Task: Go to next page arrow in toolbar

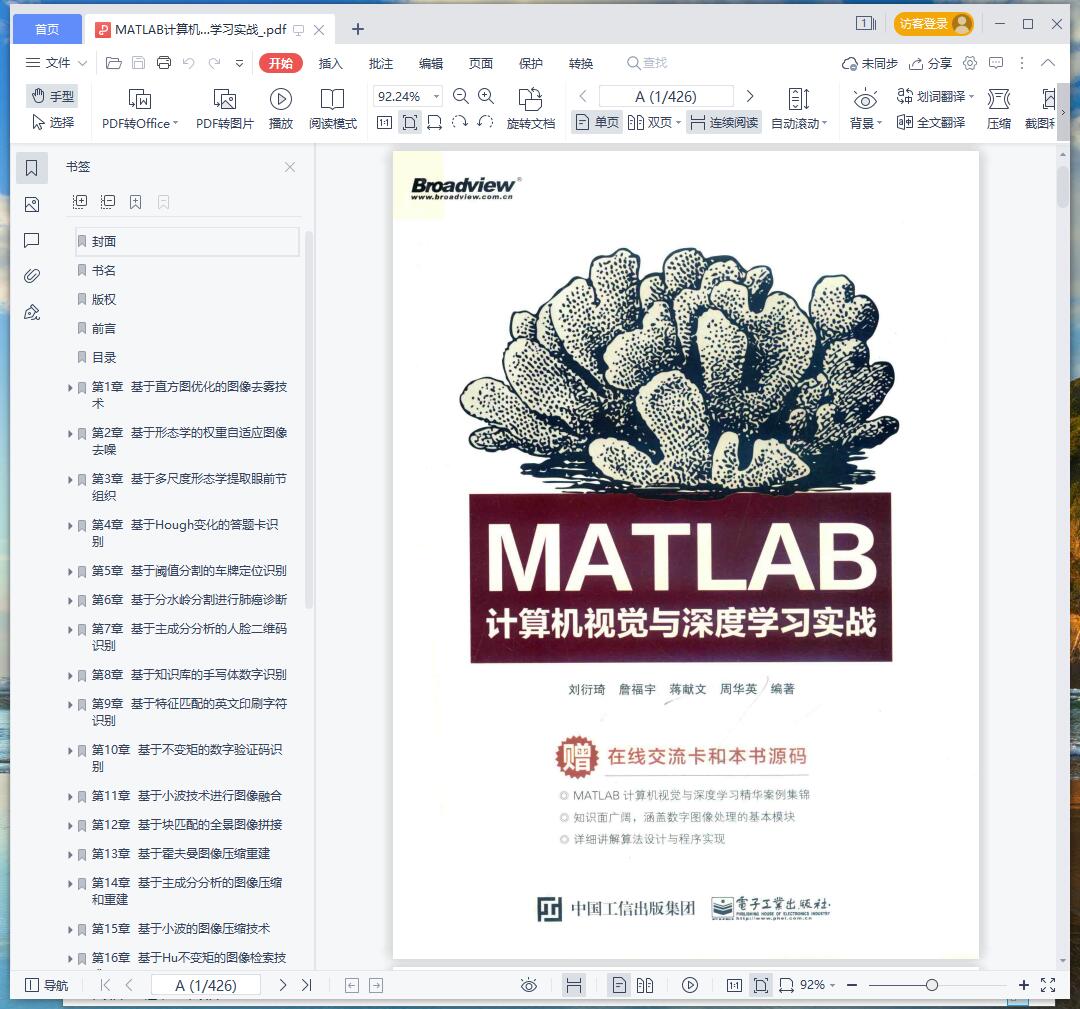Action: point(750,96)
